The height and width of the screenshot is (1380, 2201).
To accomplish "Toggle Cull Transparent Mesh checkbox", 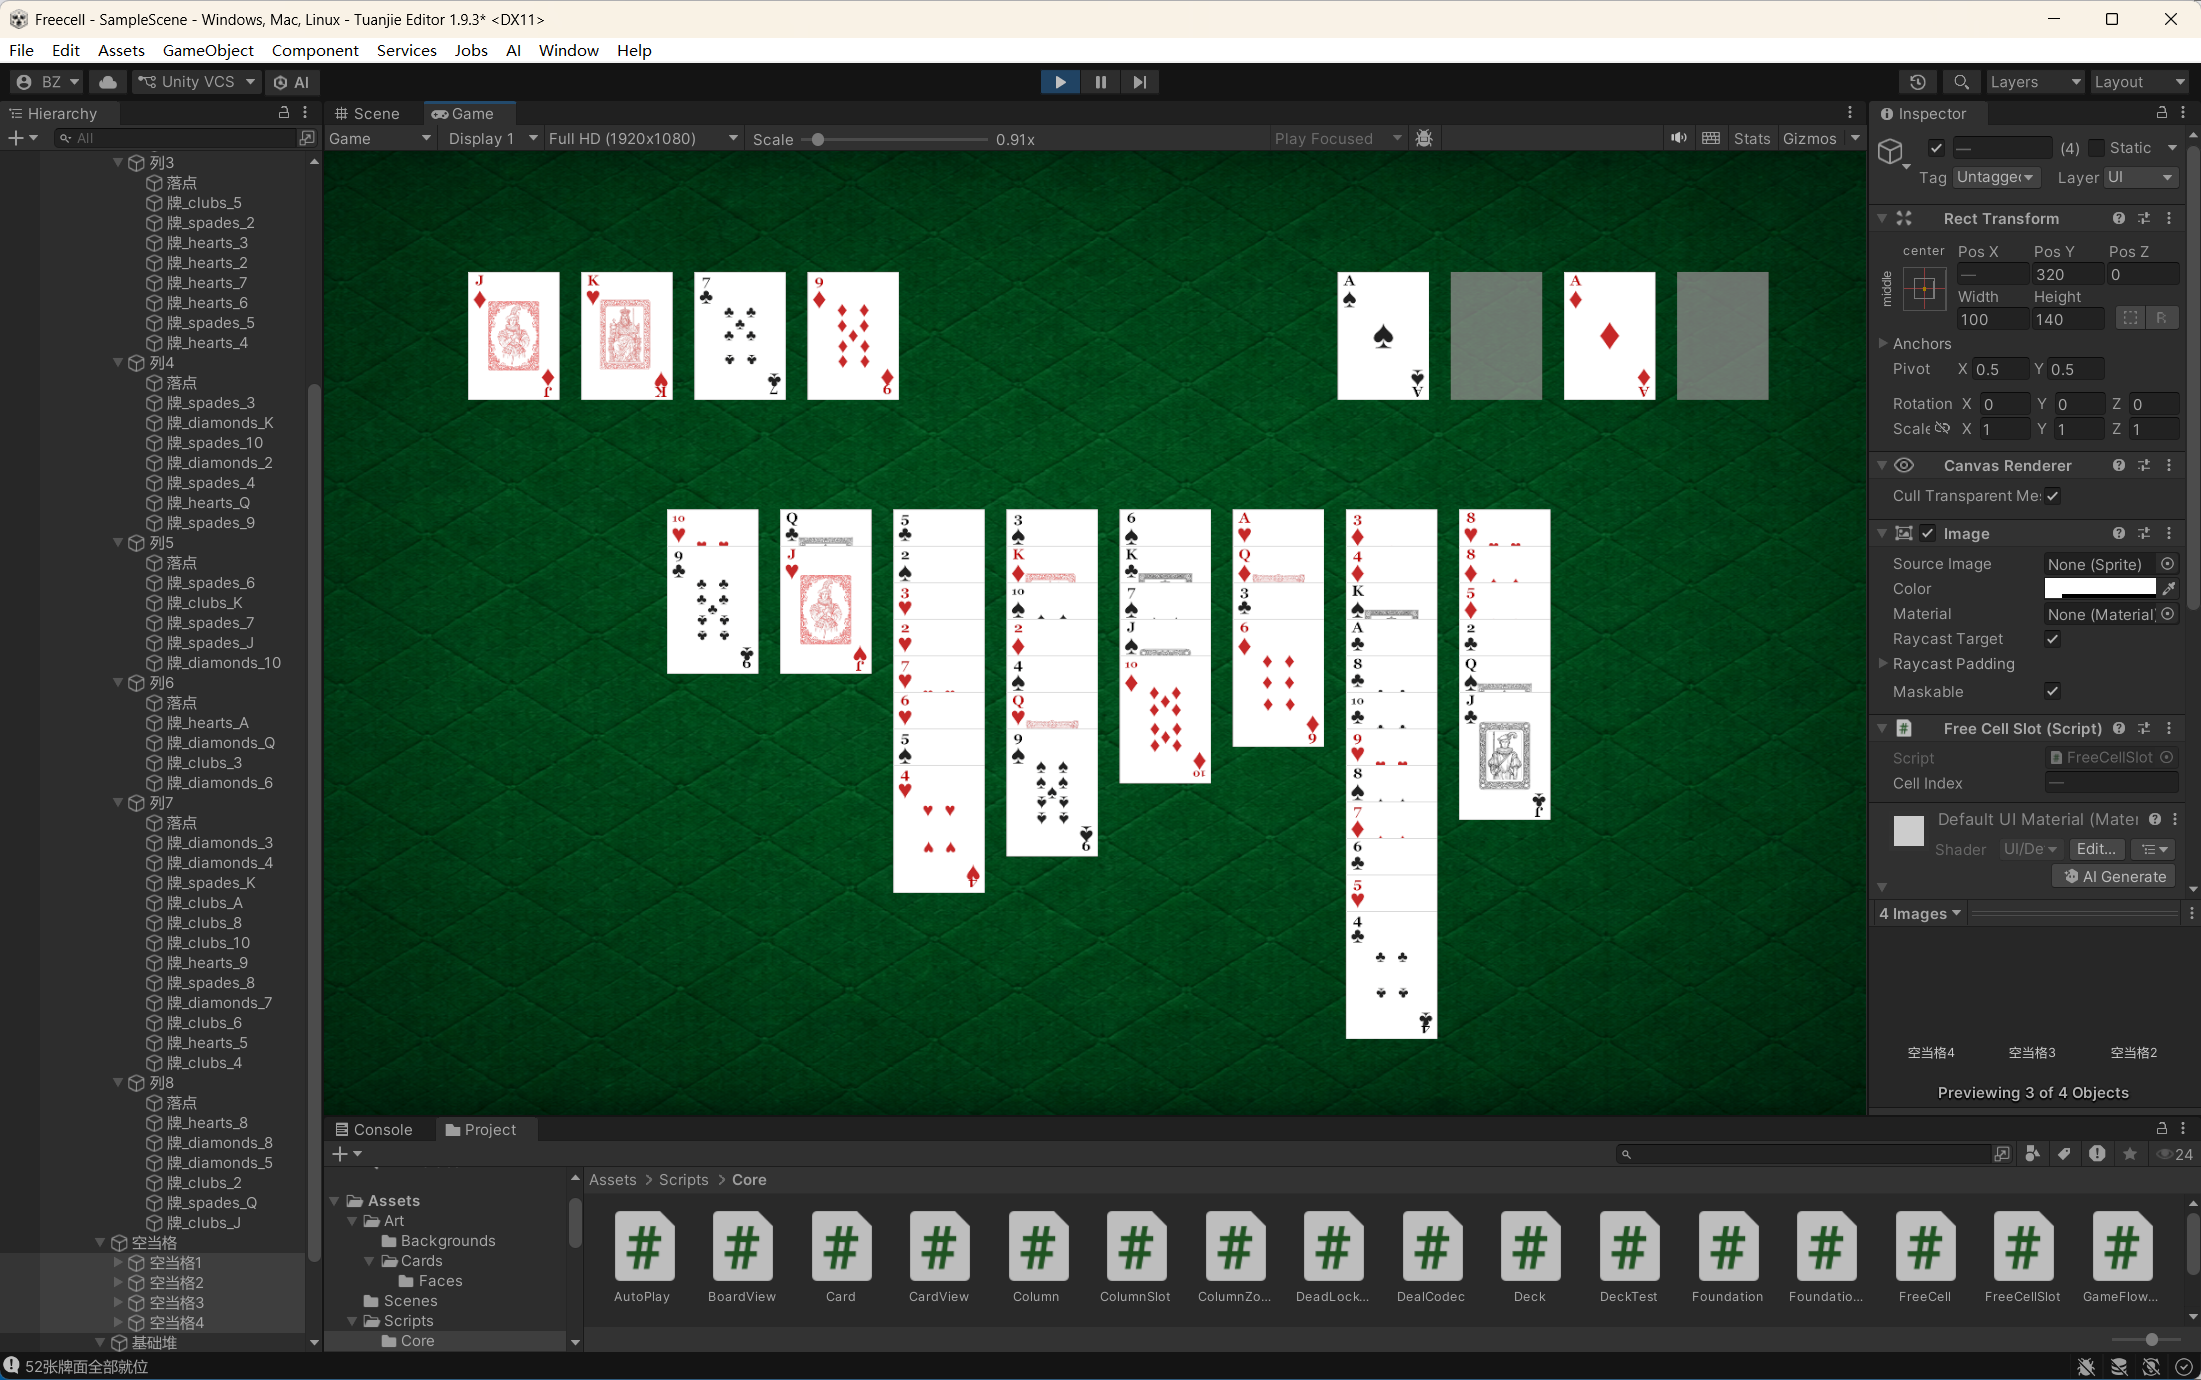I will click(x=2052, y=496).
